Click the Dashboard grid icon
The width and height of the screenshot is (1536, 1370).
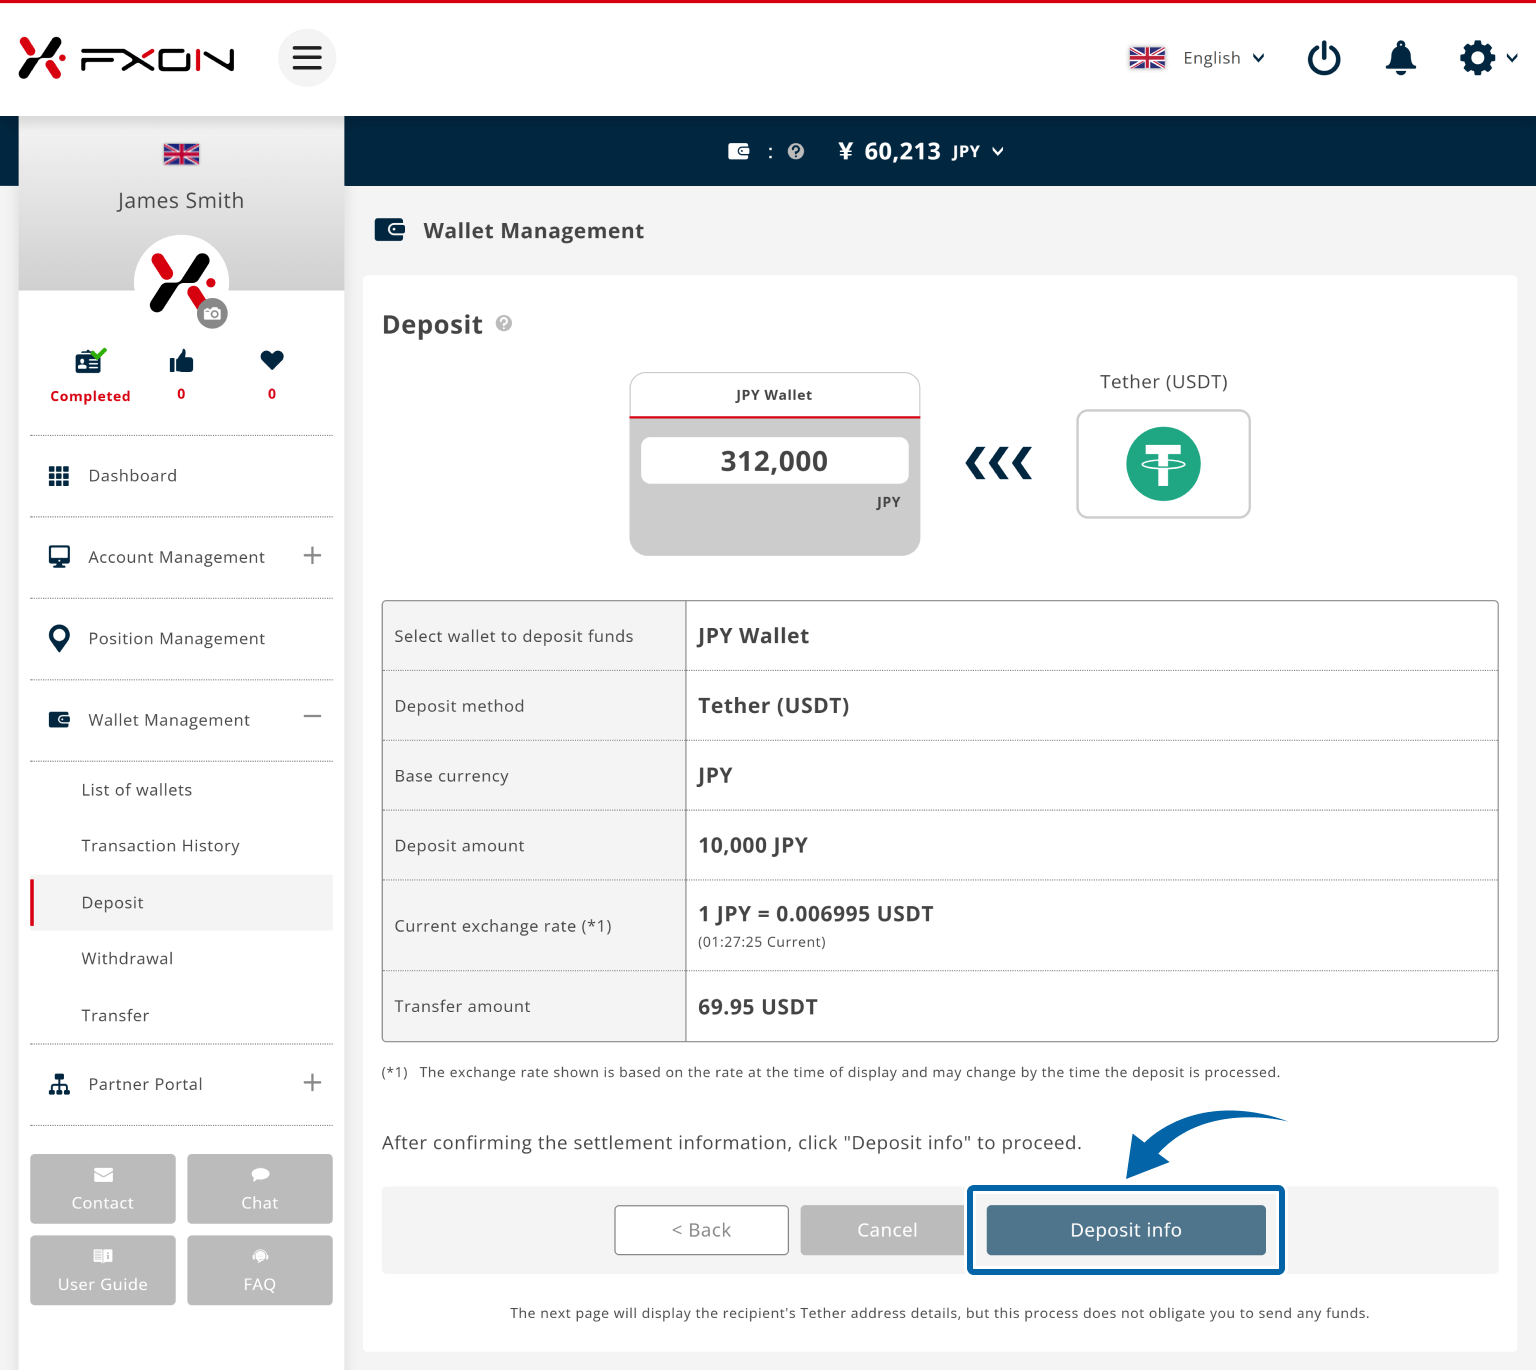tap(59, 476)
